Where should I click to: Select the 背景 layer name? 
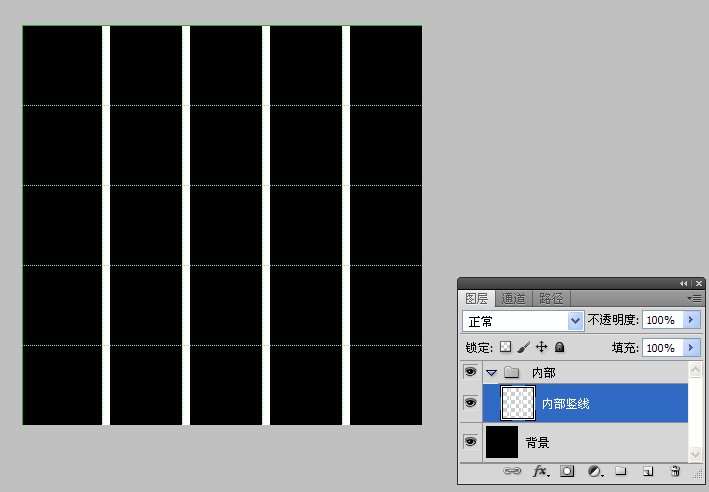tap(537, 442)
